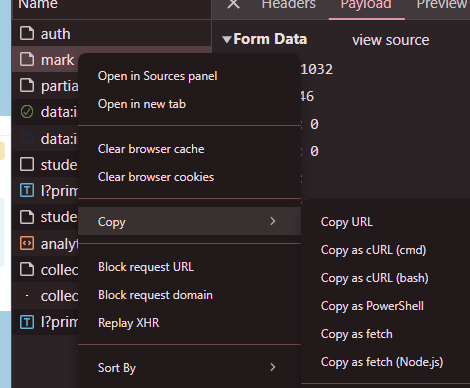Click the orange script icon beside analyt

[x=27, y=243]
